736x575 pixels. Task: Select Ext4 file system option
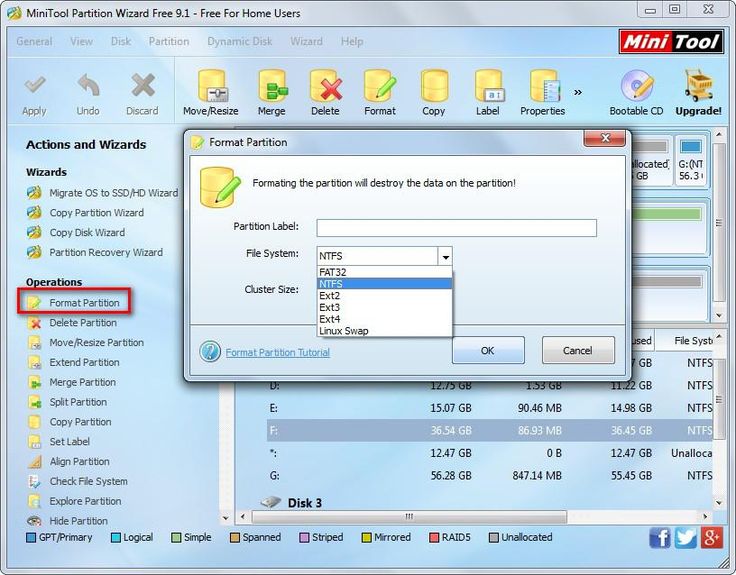pyautogui.click(x=384, y=319)
